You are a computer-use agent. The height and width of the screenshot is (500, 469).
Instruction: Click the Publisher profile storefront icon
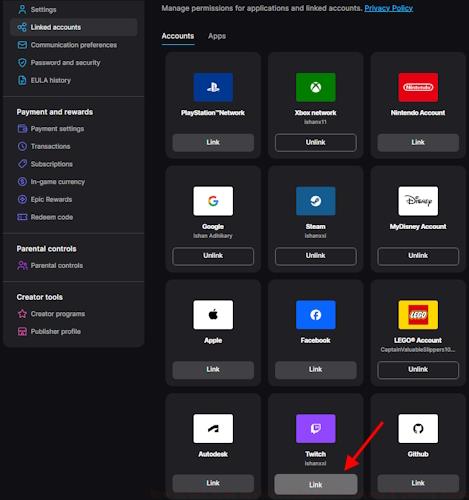[22, 331]
